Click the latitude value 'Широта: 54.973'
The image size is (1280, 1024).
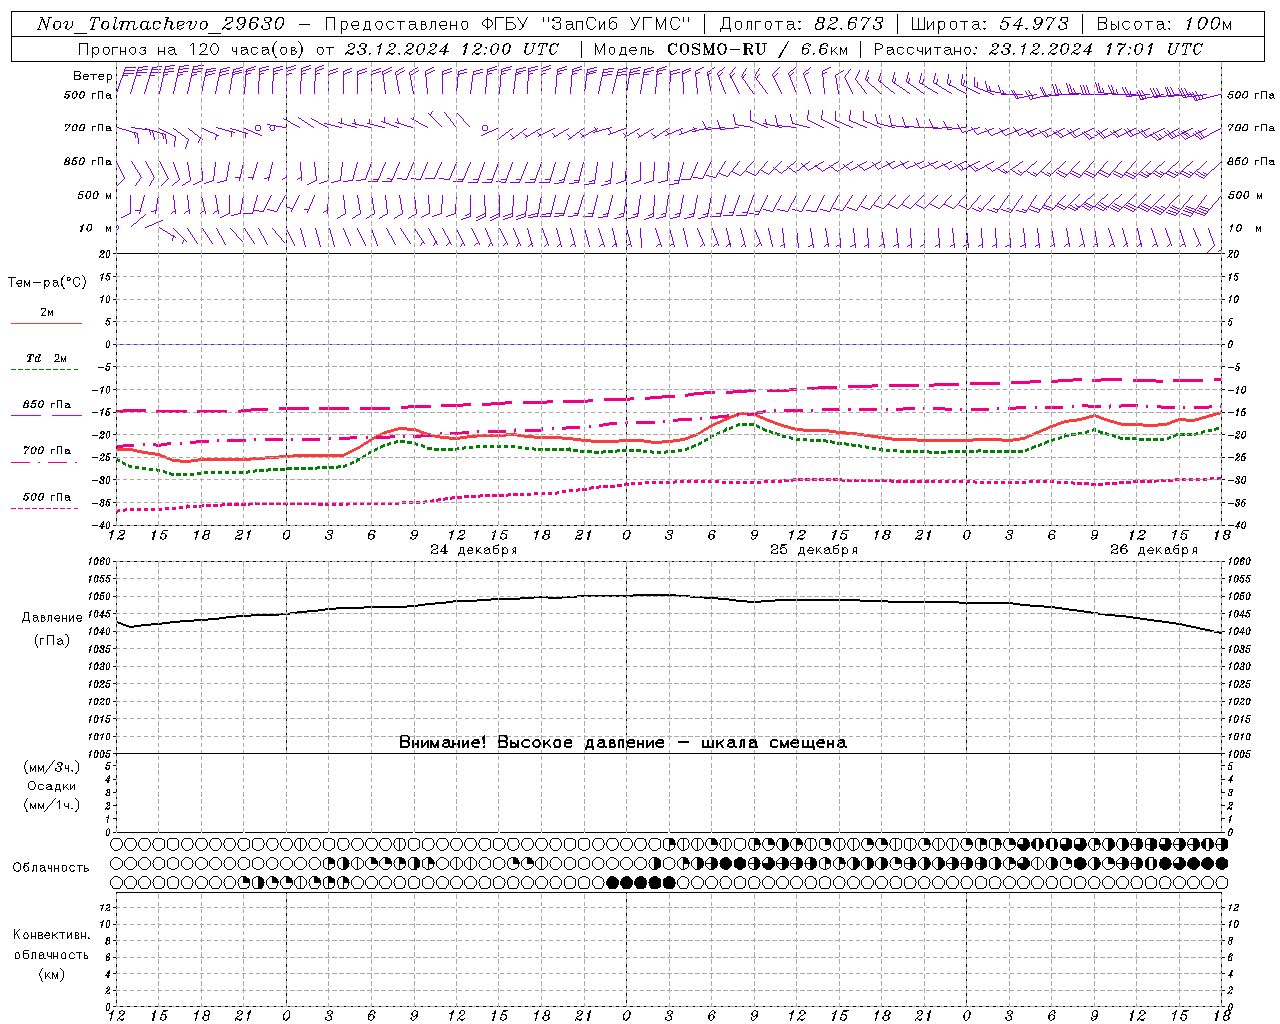coord(990,24)
